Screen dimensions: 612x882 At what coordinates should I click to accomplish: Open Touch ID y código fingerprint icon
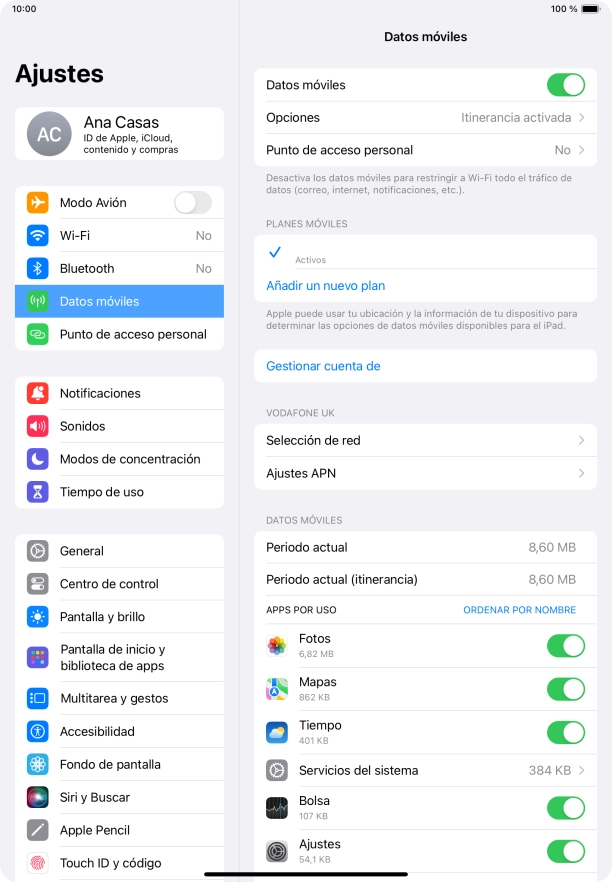click(x=38, y=863)
